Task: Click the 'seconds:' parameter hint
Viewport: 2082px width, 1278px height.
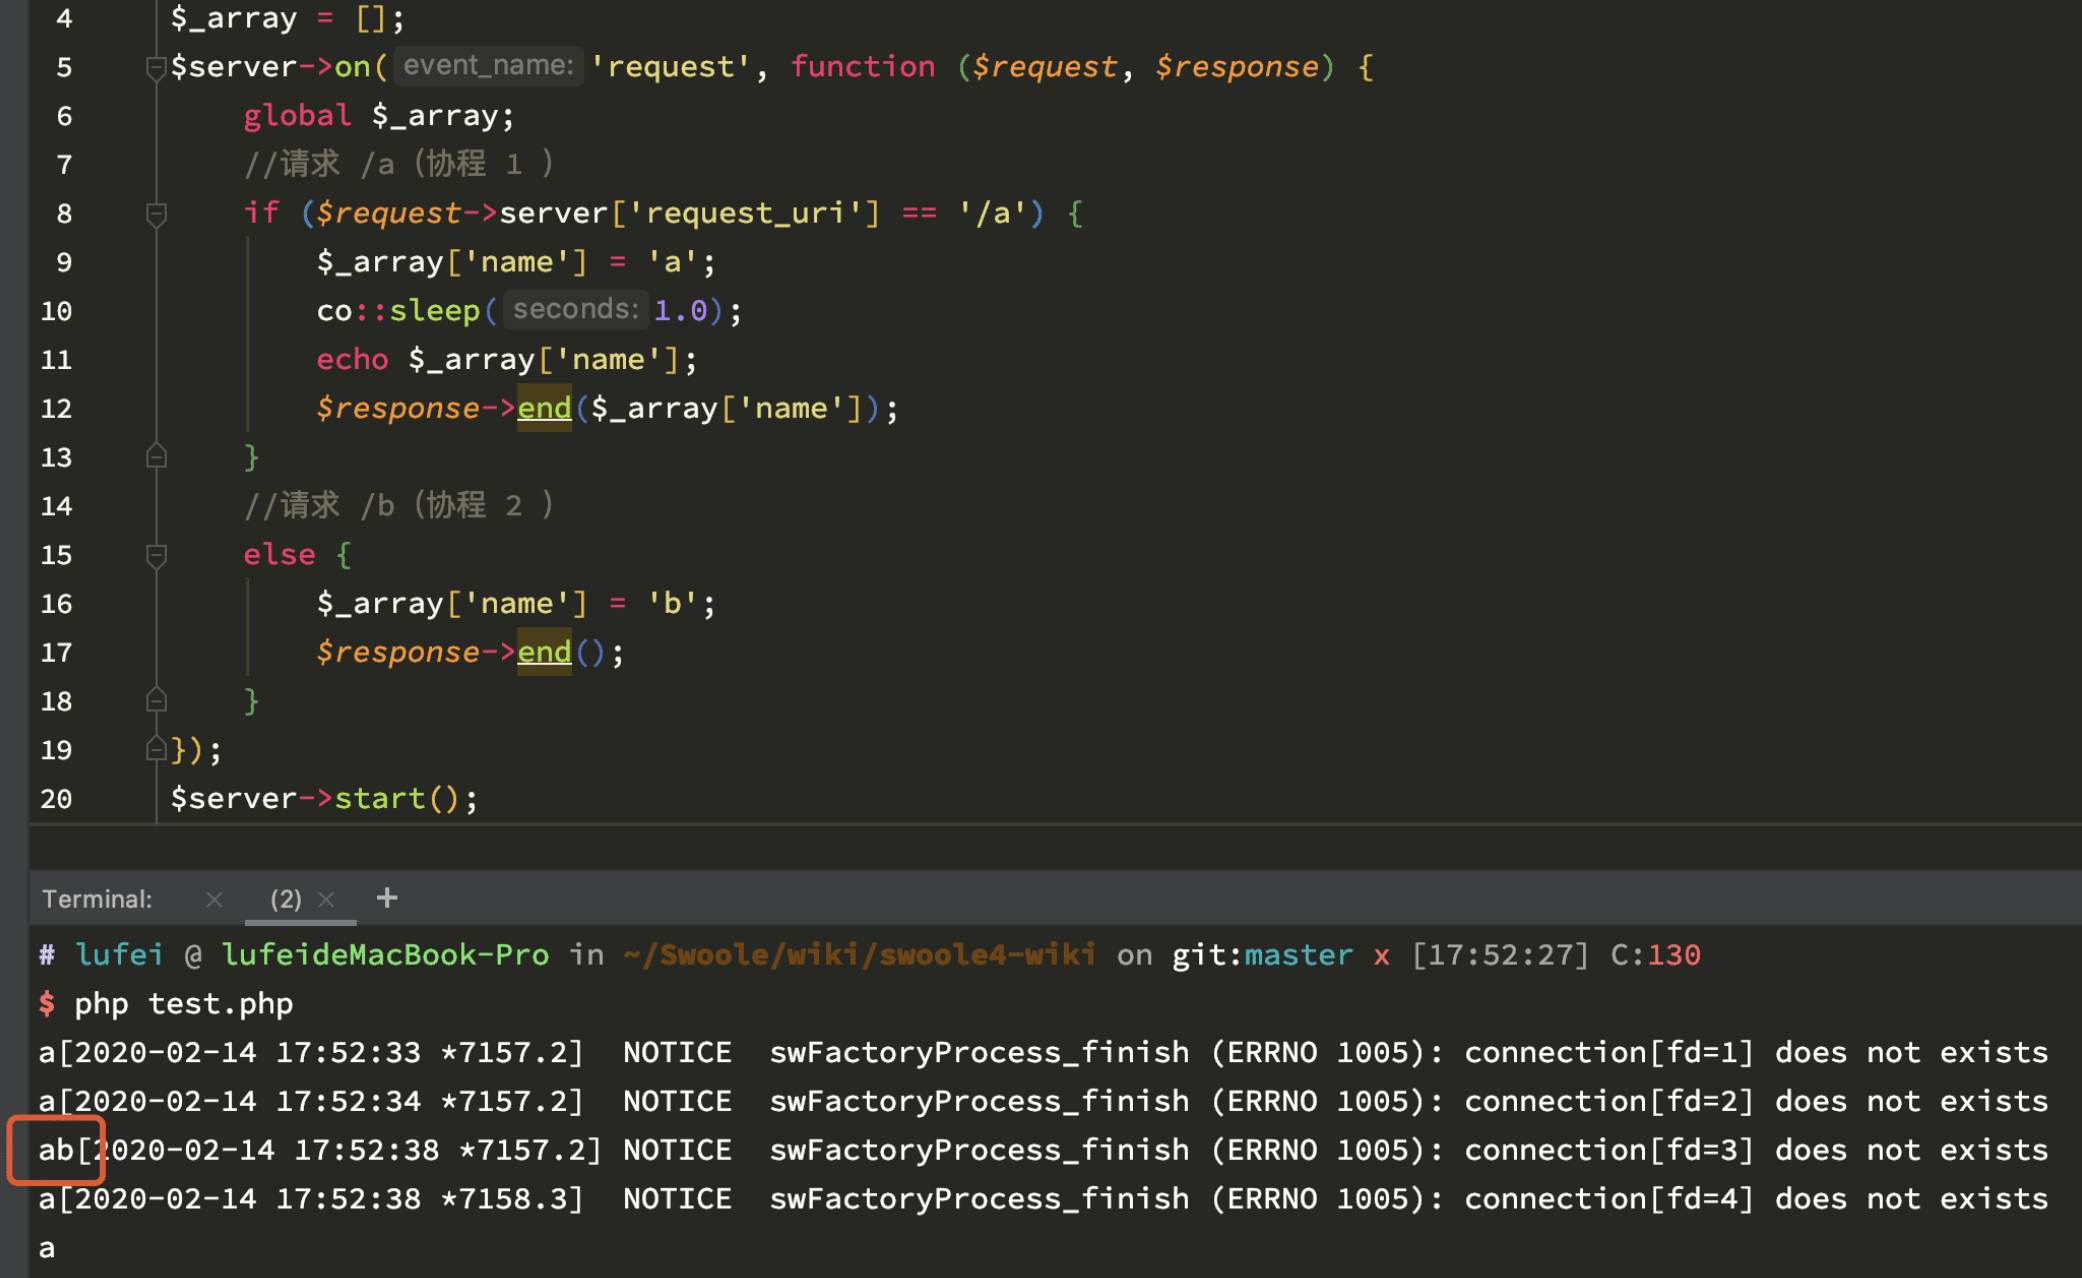Action: (575, 310)
